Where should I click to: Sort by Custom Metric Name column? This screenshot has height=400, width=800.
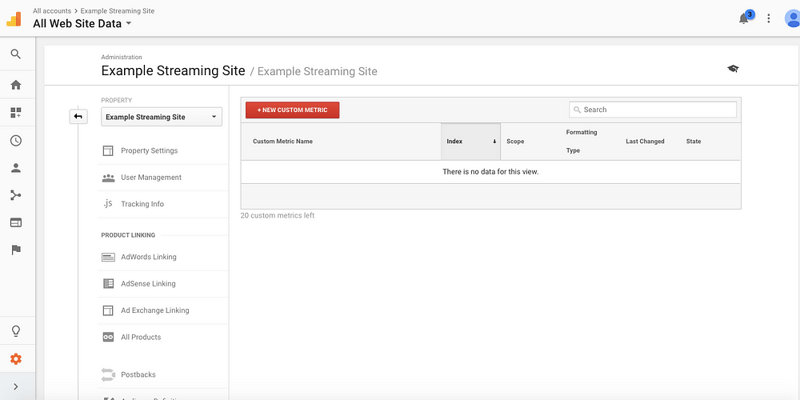point(283,141)
